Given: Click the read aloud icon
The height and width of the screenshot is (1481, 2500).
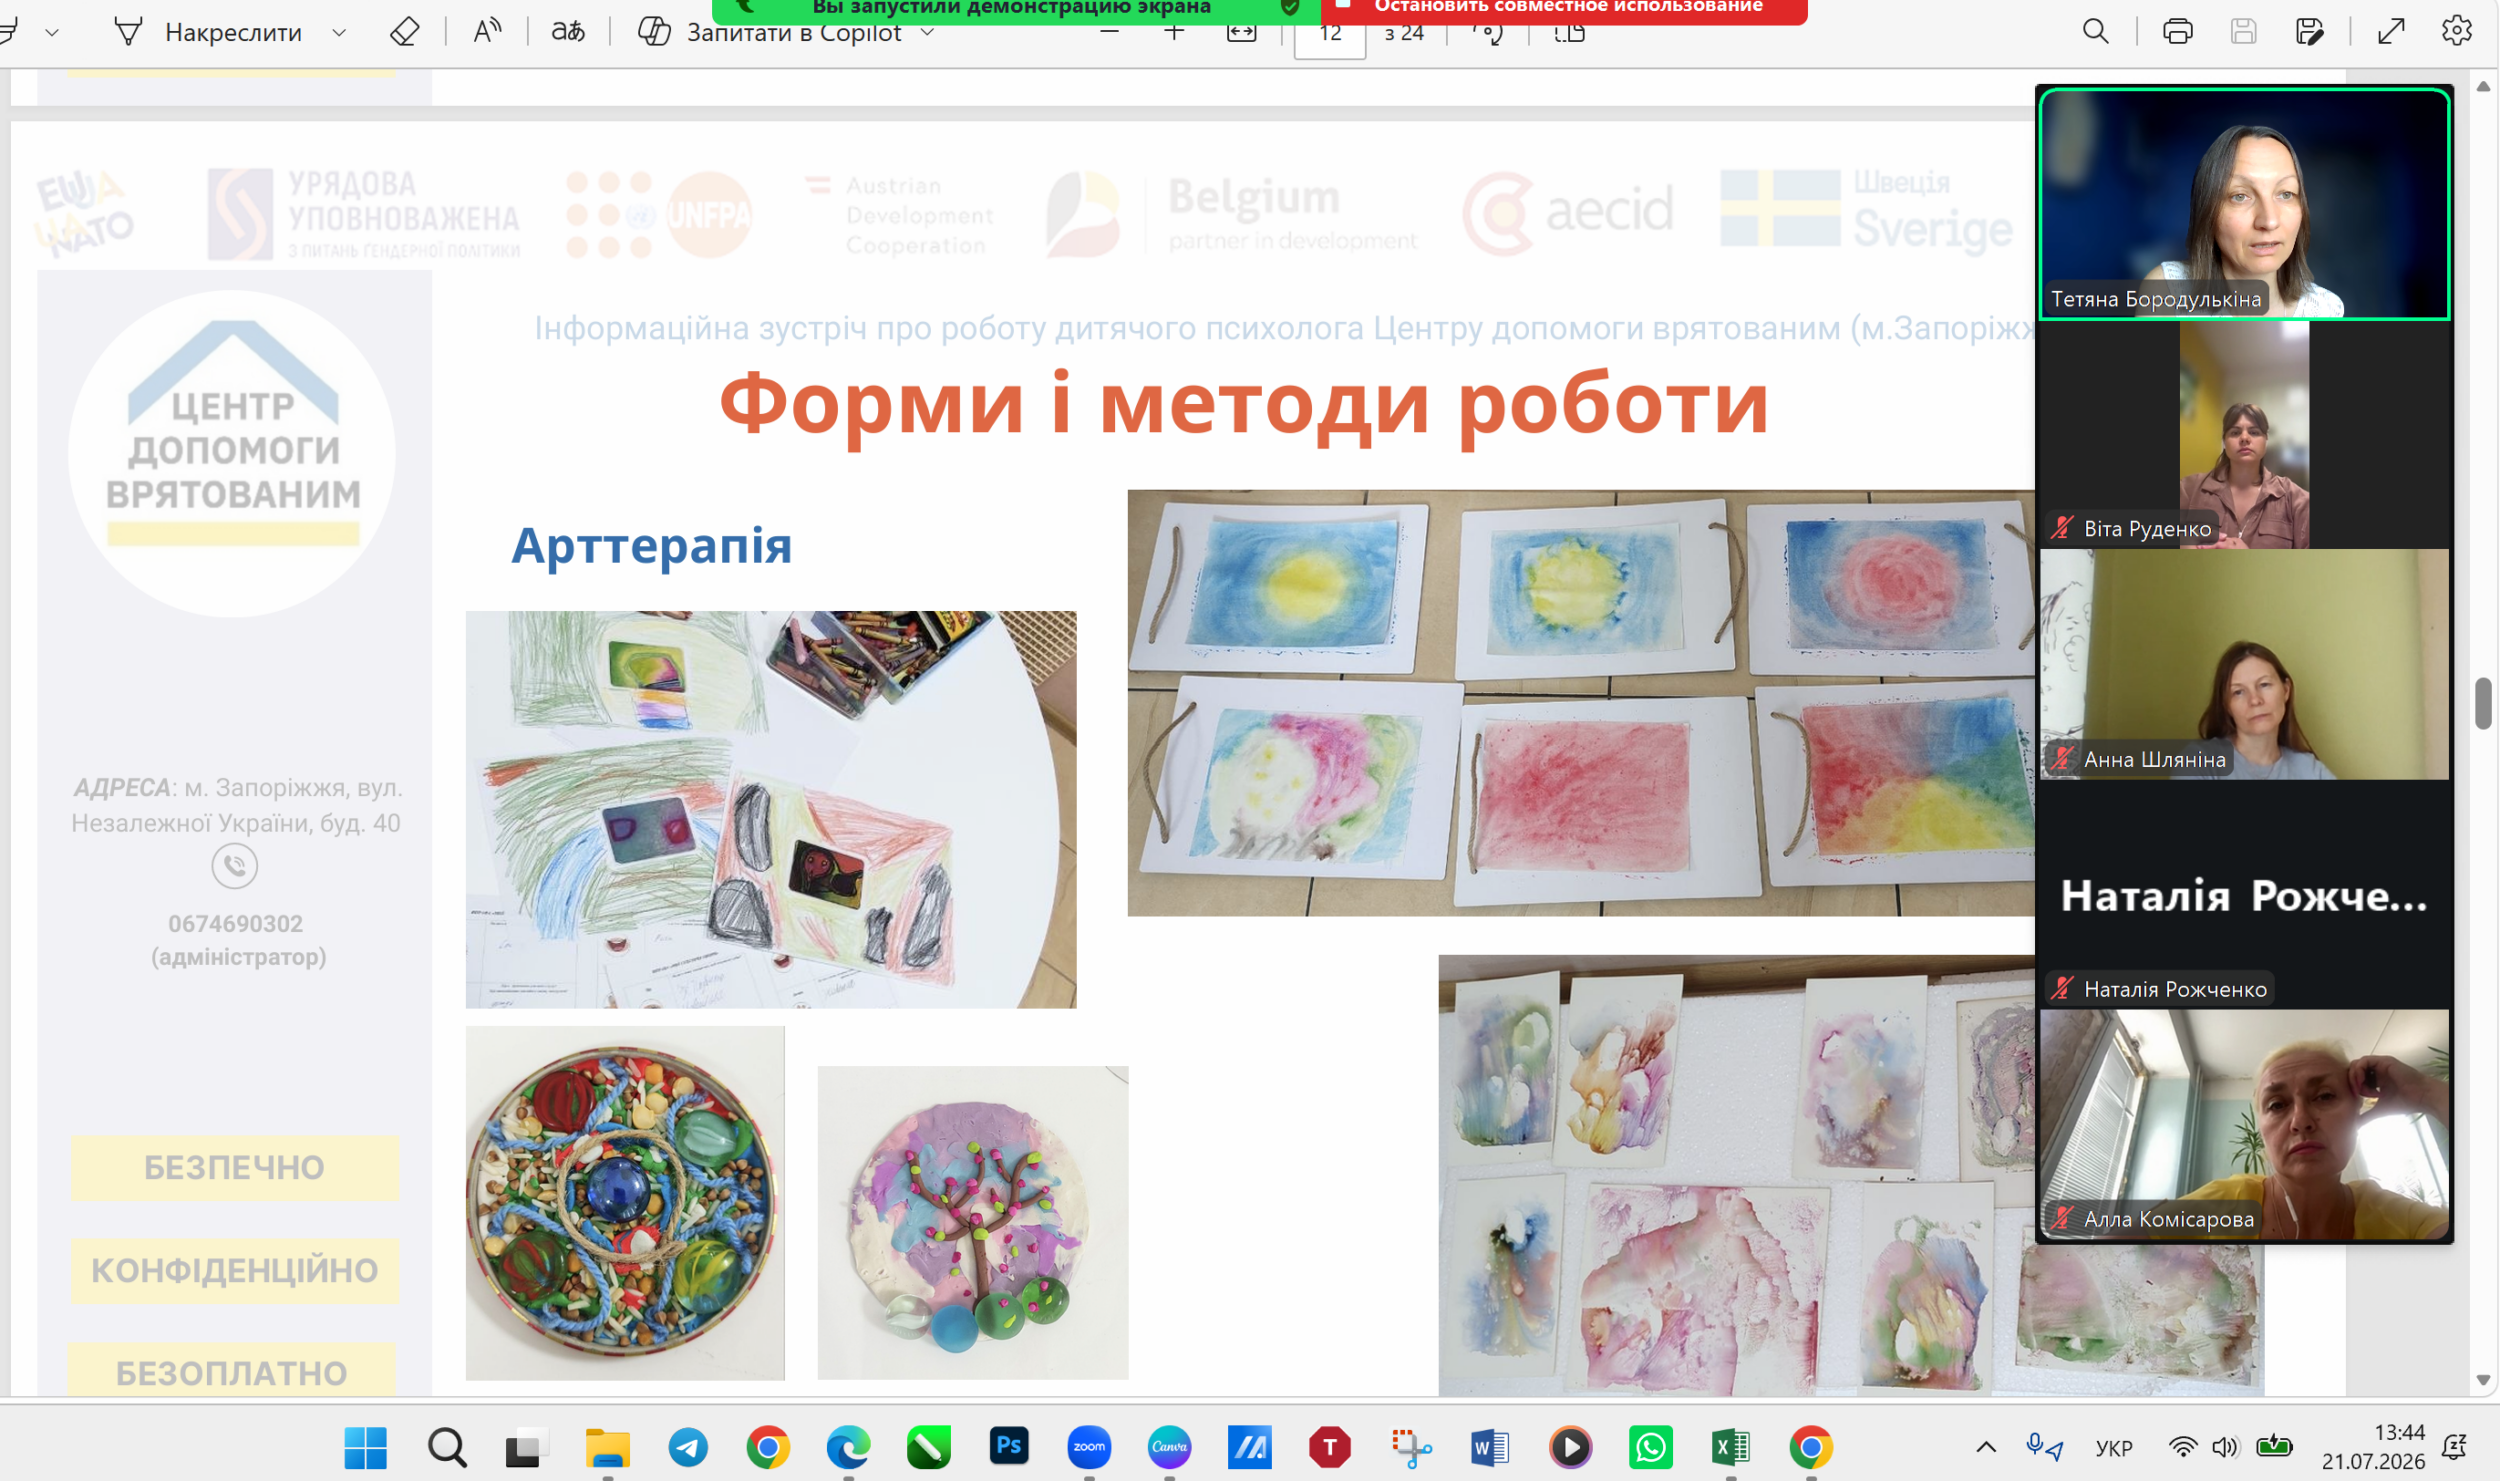Looking at the screenshot, I should pos(487,32).
